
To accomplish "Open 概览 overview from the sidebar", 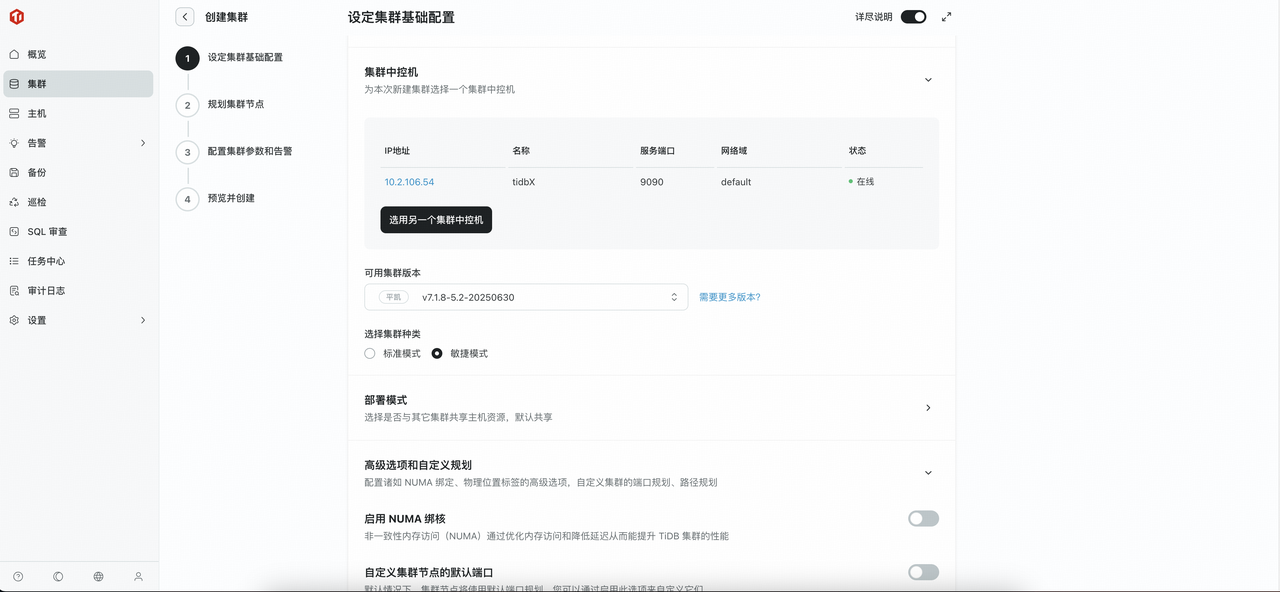I will coord(37,55).
